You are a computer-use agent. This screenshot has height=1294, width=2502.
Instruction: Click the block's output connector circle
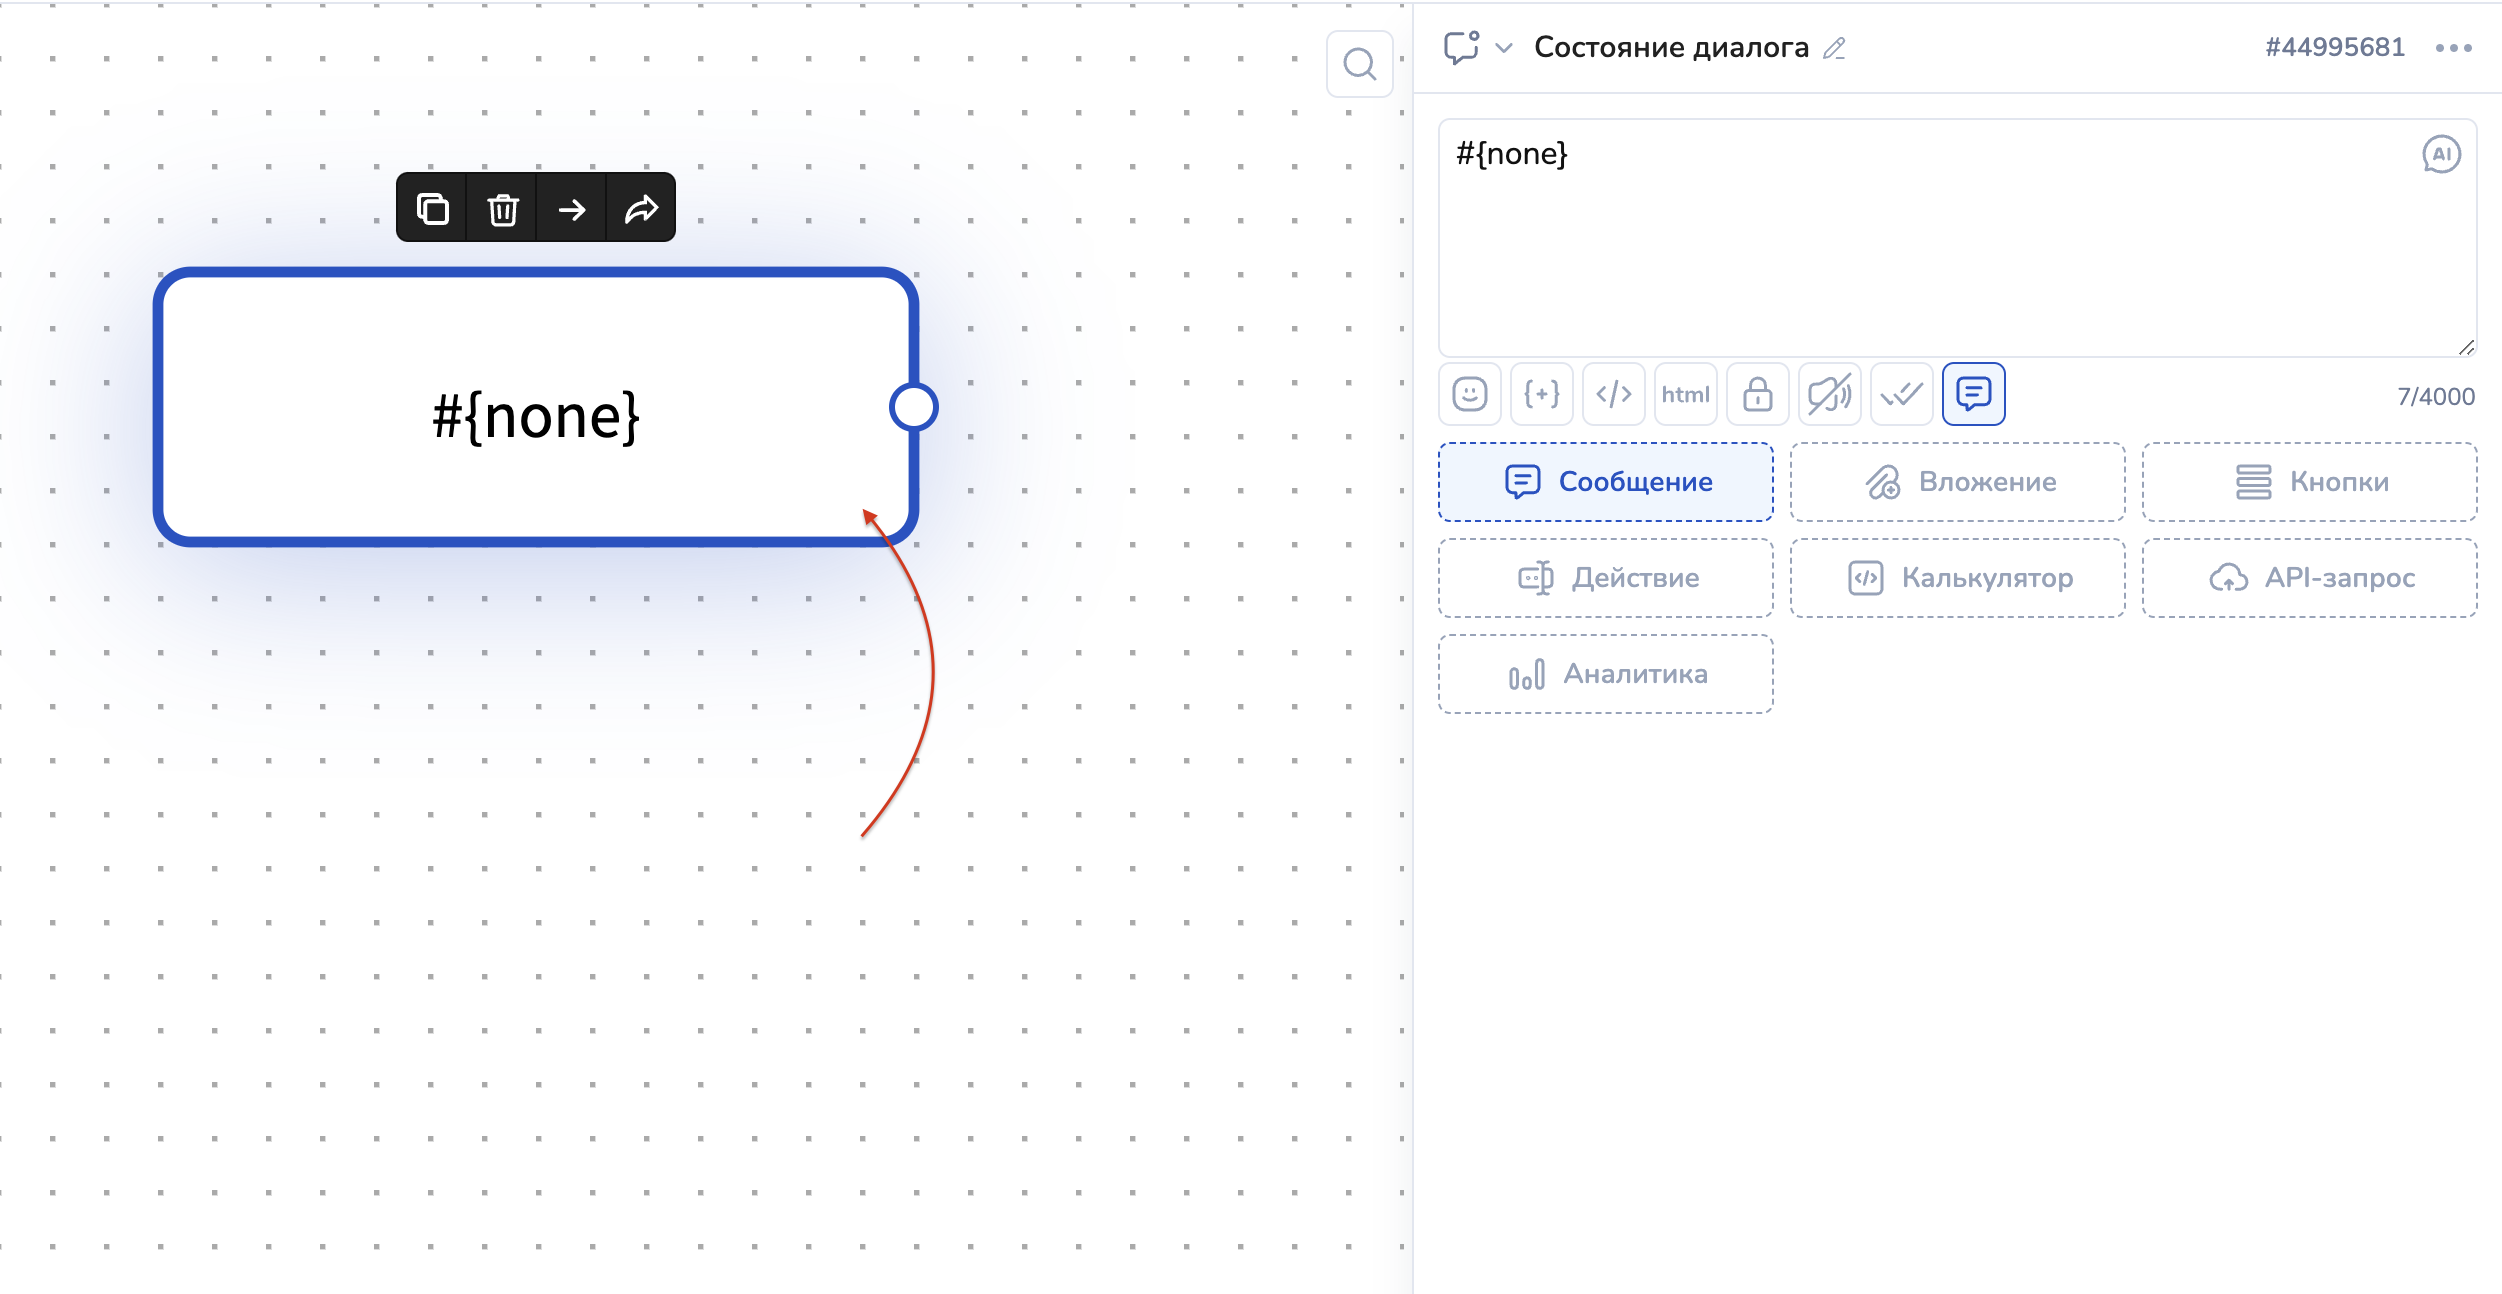(913, 407)
